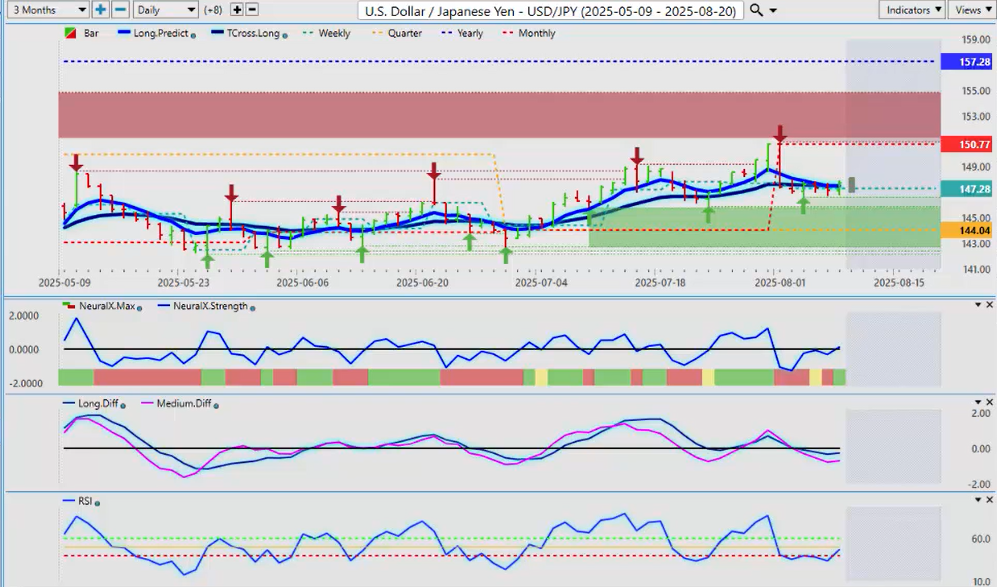
Task: Open the 3 Months range dropdown
Action: point(46,10)
